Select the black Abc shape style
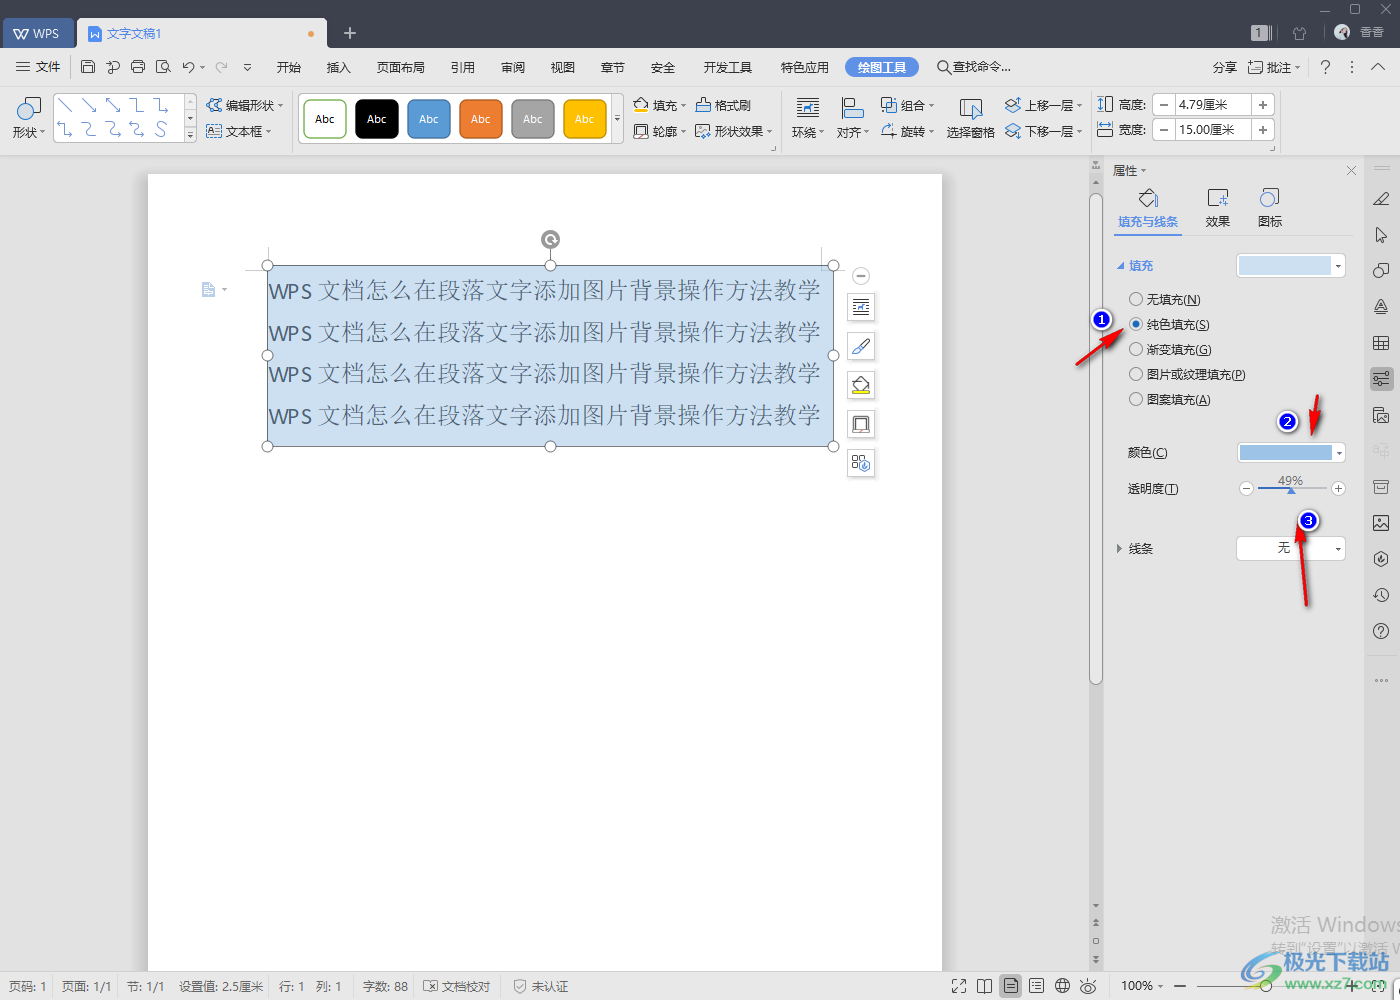Image resolution: width=1400 pixels, height=1000 pixels. pyautogui.click(x=377, y=119)
